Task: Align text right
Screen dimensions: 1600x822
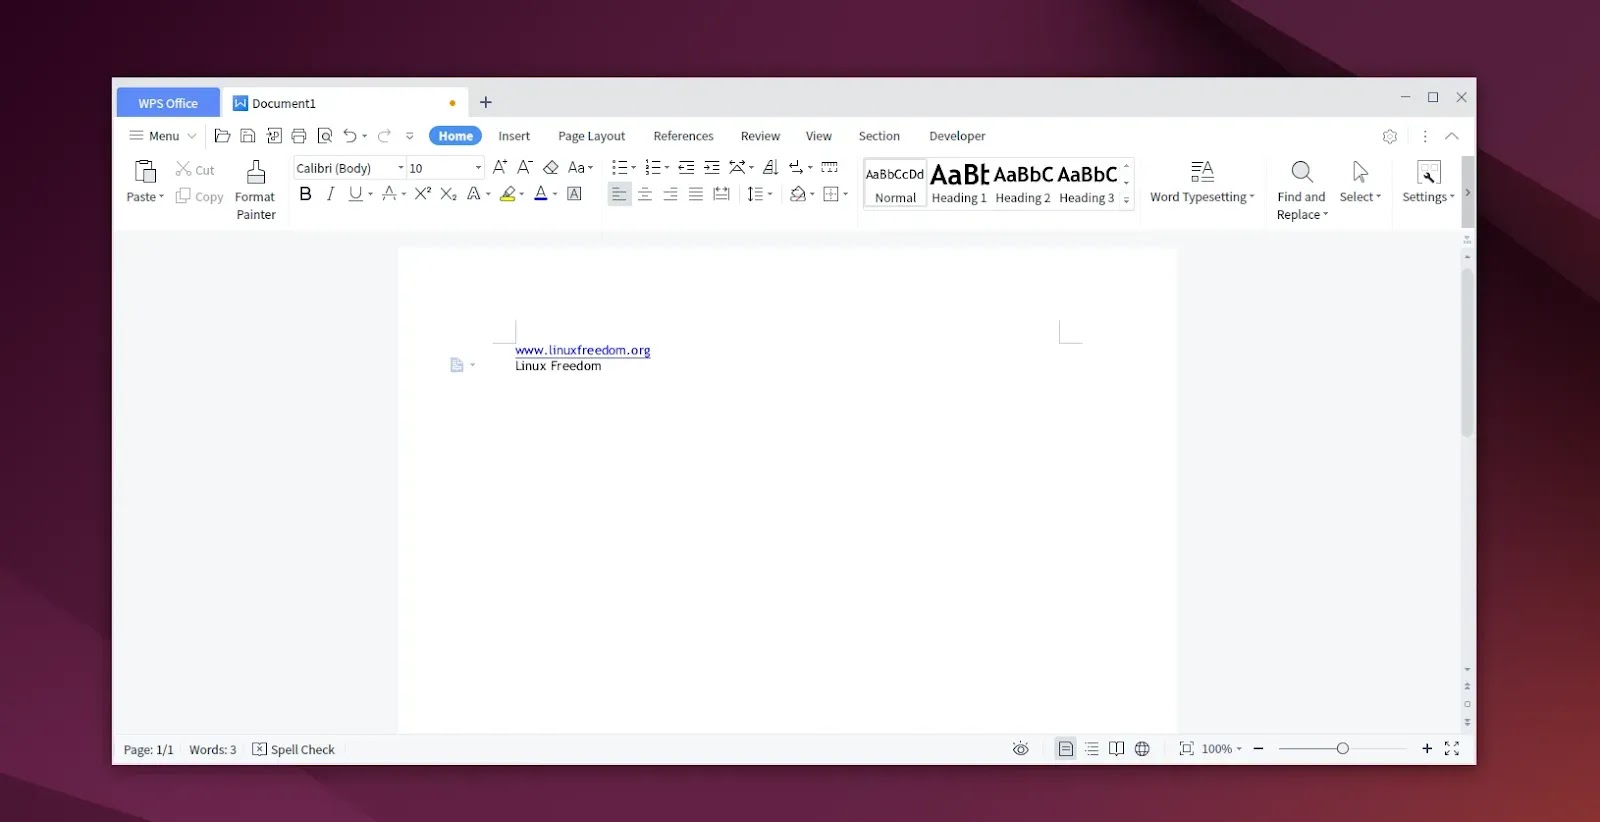Action: point(671,194)
